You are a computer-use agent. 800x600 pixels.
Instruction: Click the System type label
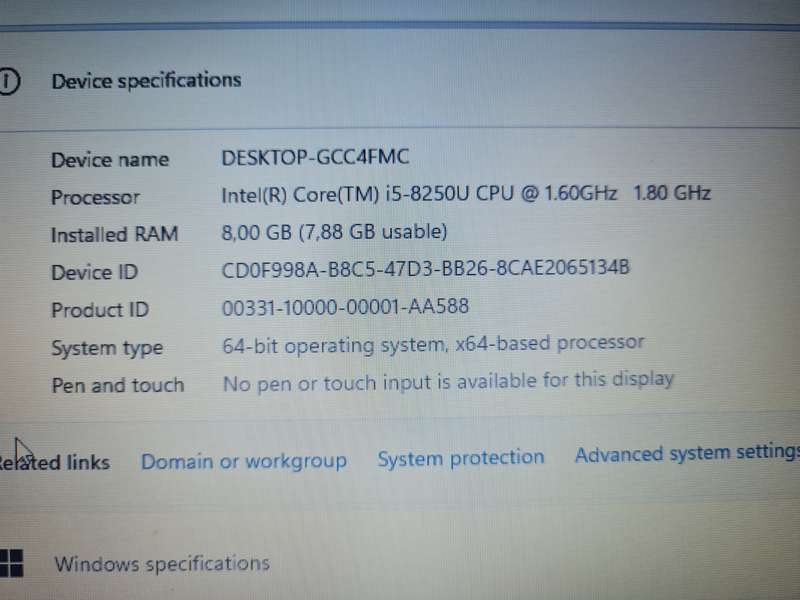107,348
